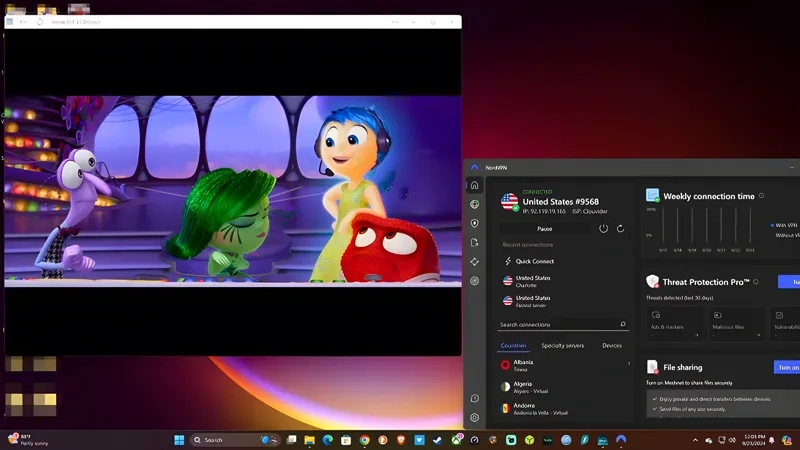This screenshot has width=800, height=450.
Task: Click Quick Connect in recent connections
Action: (534, 261)
